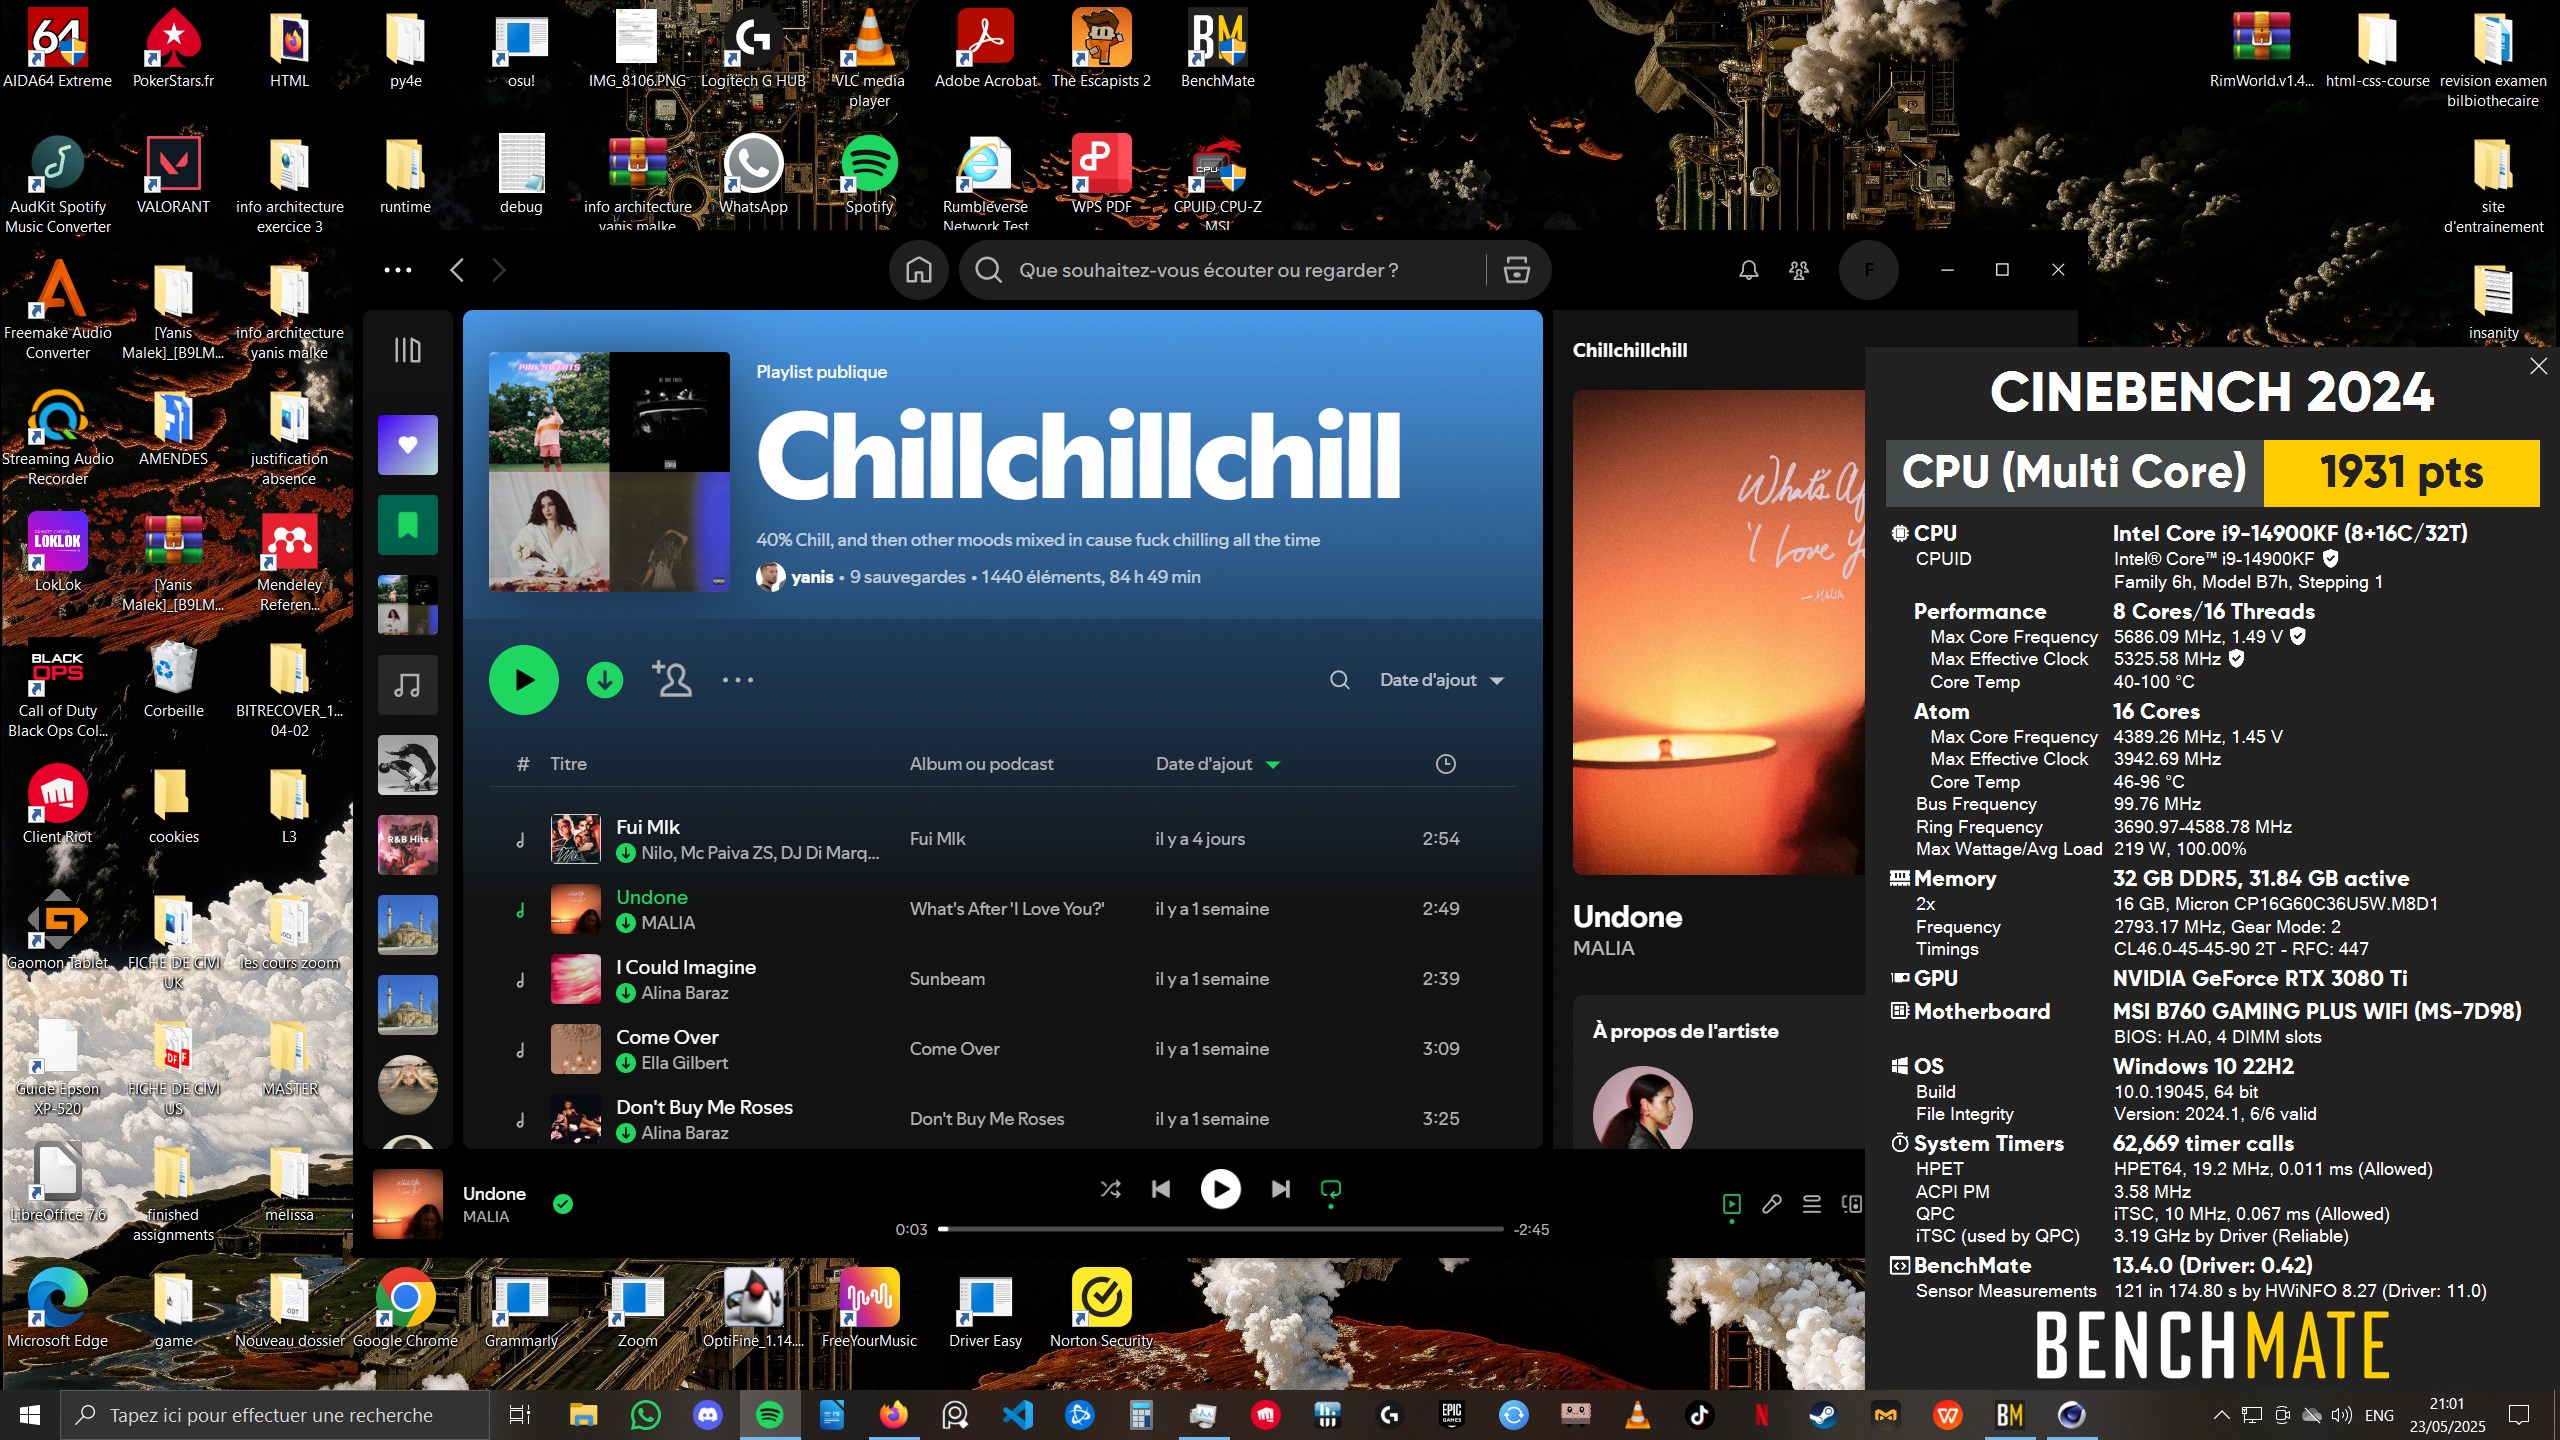Show hidden system tray icons
2560x1440 pixels.
(x=2221, y=1415)
